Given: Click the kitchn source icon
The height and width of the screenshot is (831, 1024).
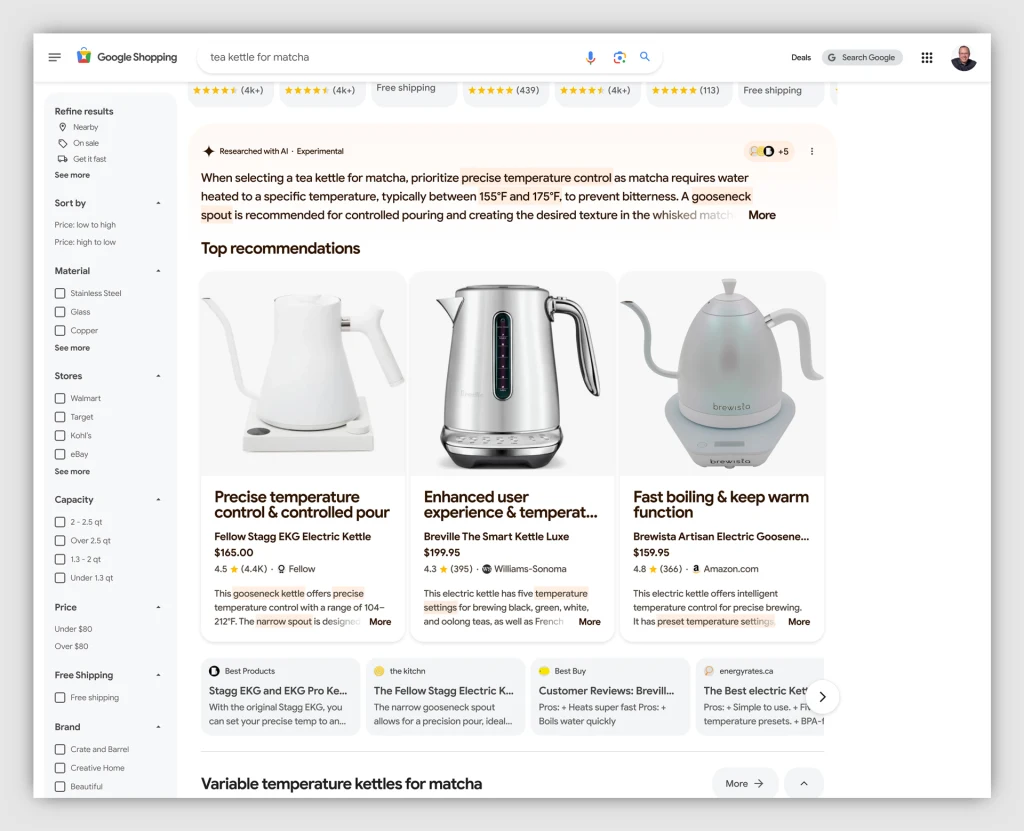Looking at the screenshot, I should pyautogui.click(x=379, y=671).
